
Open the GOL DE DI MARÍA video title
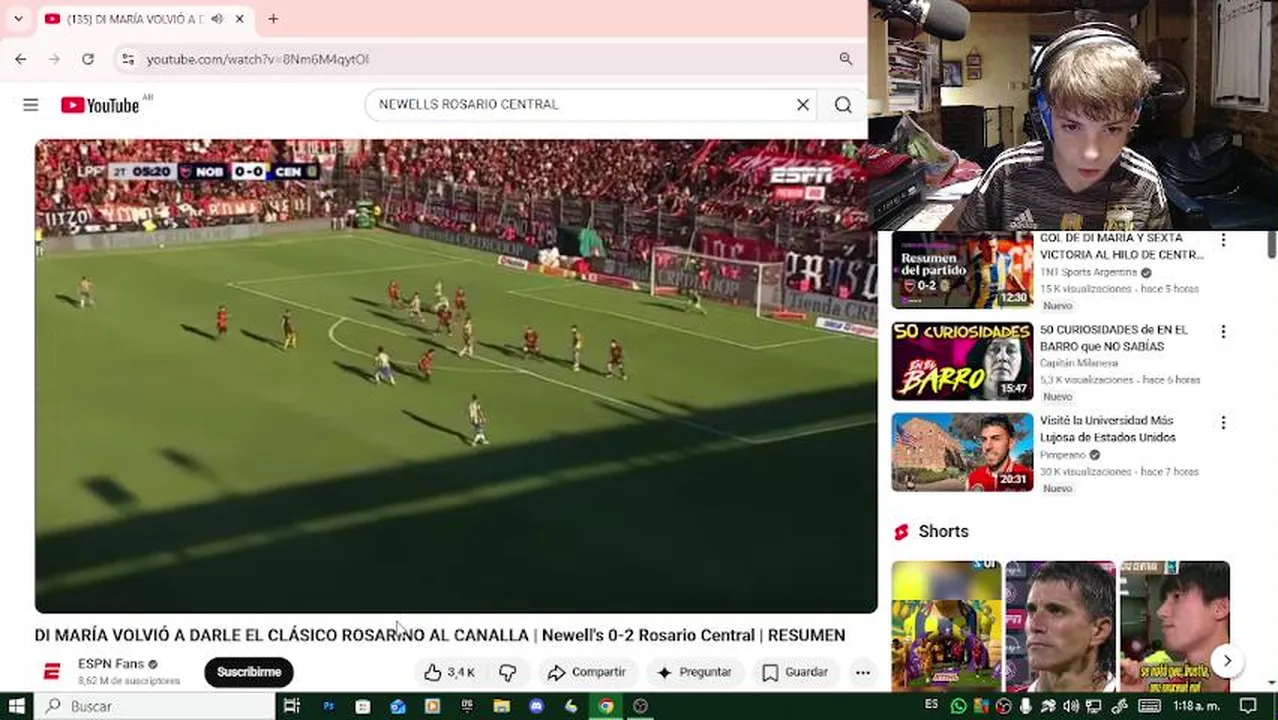[x=1122, y=246]
